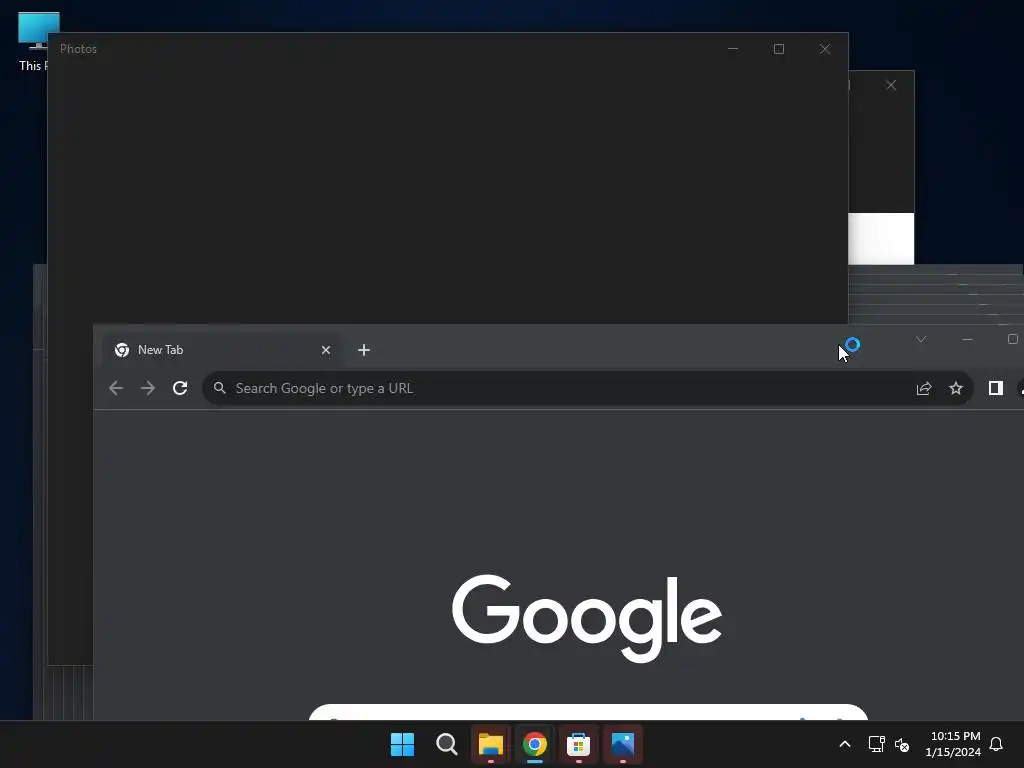
Task: Select the This PC desktop icon
Action: tap(33, 41)
